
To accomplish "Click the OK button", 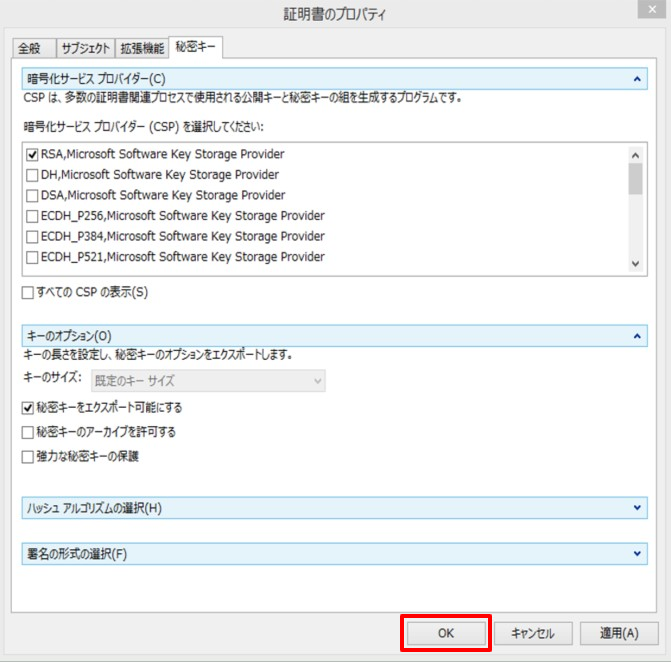I will click(446, 633).
